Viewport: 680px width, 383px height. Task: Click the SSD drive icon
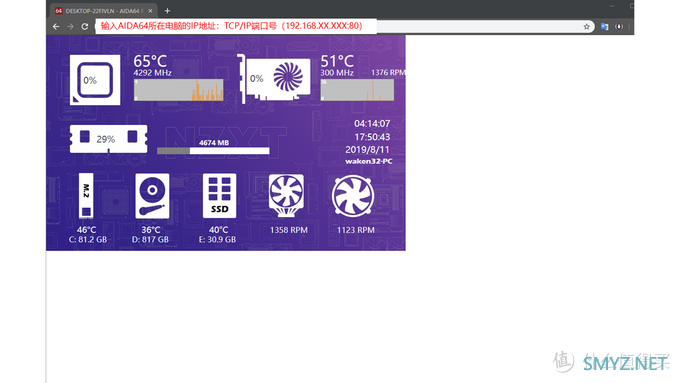[x=219, y=196]
